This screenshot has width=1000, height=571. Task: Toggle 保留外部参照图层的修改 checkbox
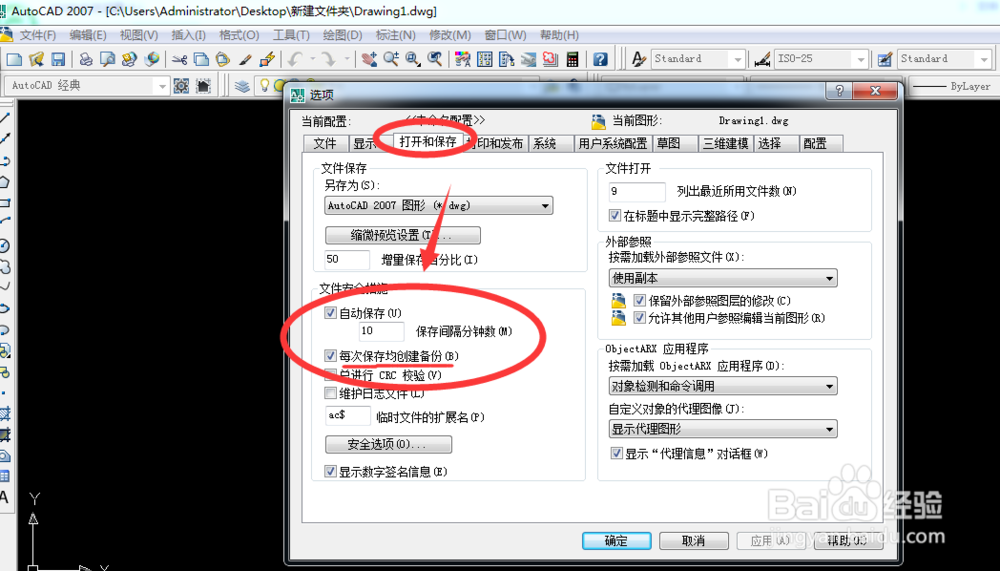[640, 300]
